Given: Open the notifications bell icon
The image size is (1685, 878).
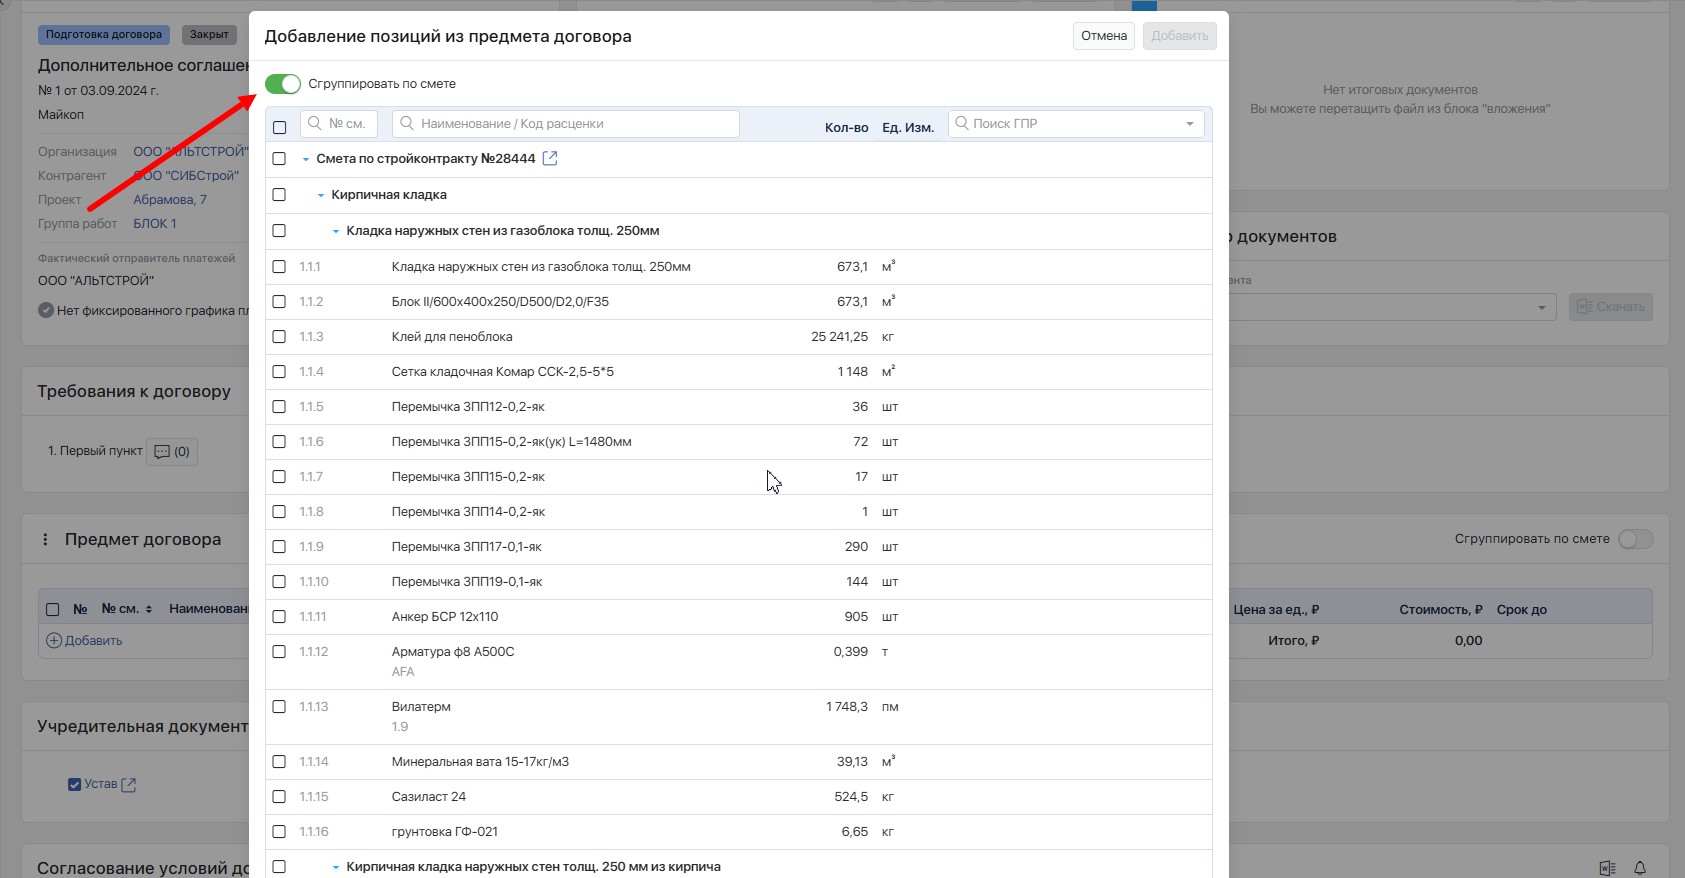Looking at the screenshot, I should 1640,868.
